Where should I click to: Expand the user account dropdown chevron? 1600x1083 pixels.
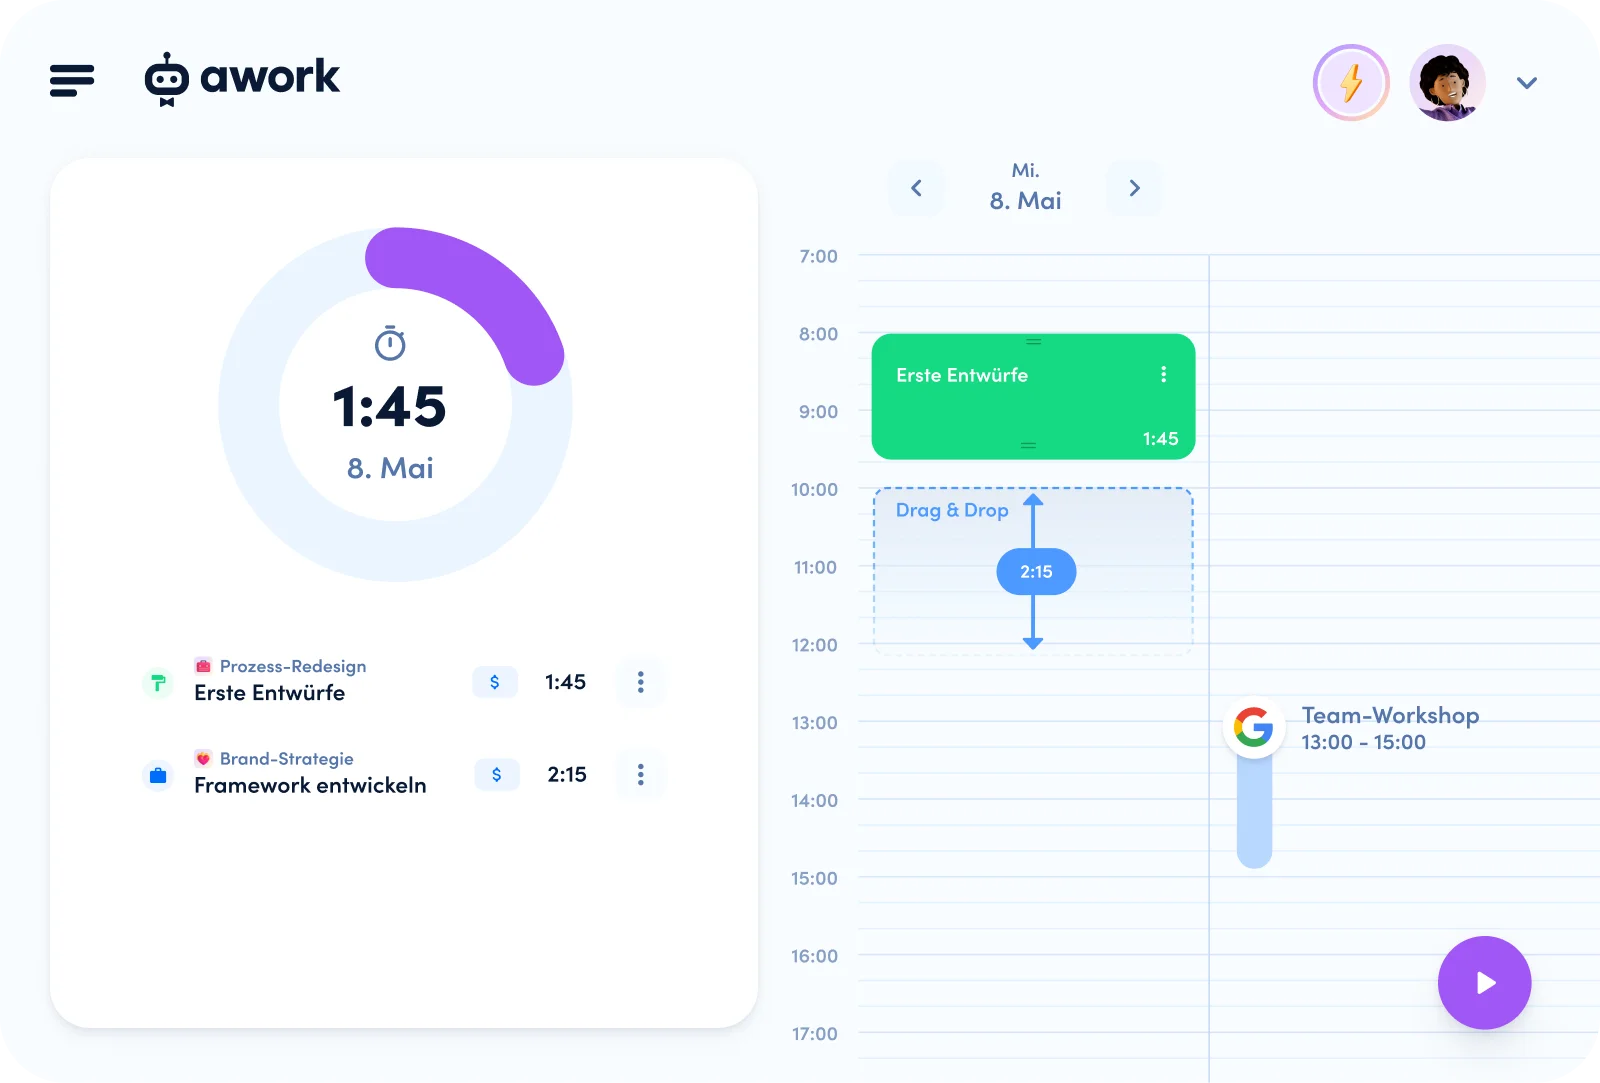[1526, 83]
